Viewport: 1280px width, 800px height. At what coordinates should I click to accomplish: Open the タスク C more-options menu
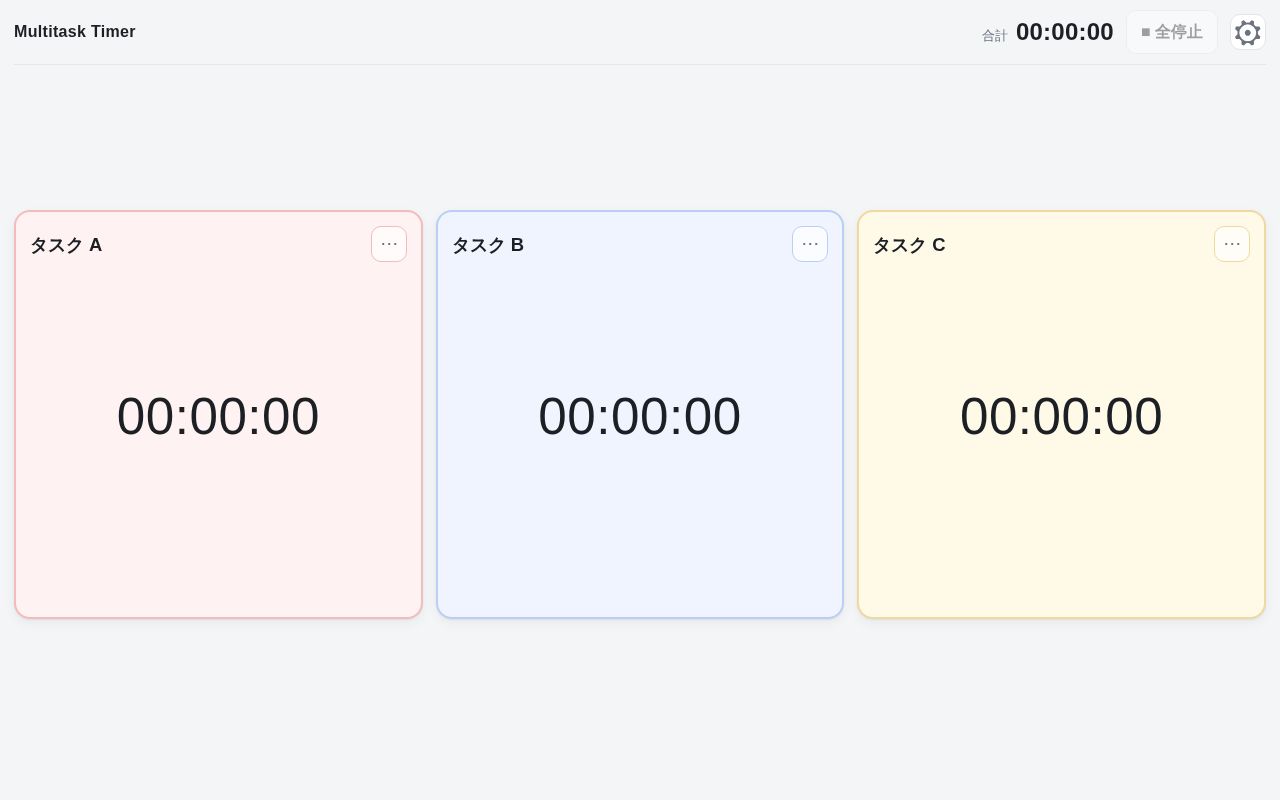[1232, 244]
